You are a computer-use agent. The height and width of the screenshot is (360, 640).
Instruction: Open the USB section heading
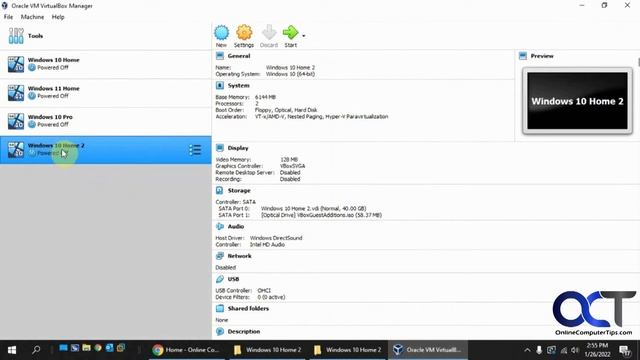pos(233,279)
